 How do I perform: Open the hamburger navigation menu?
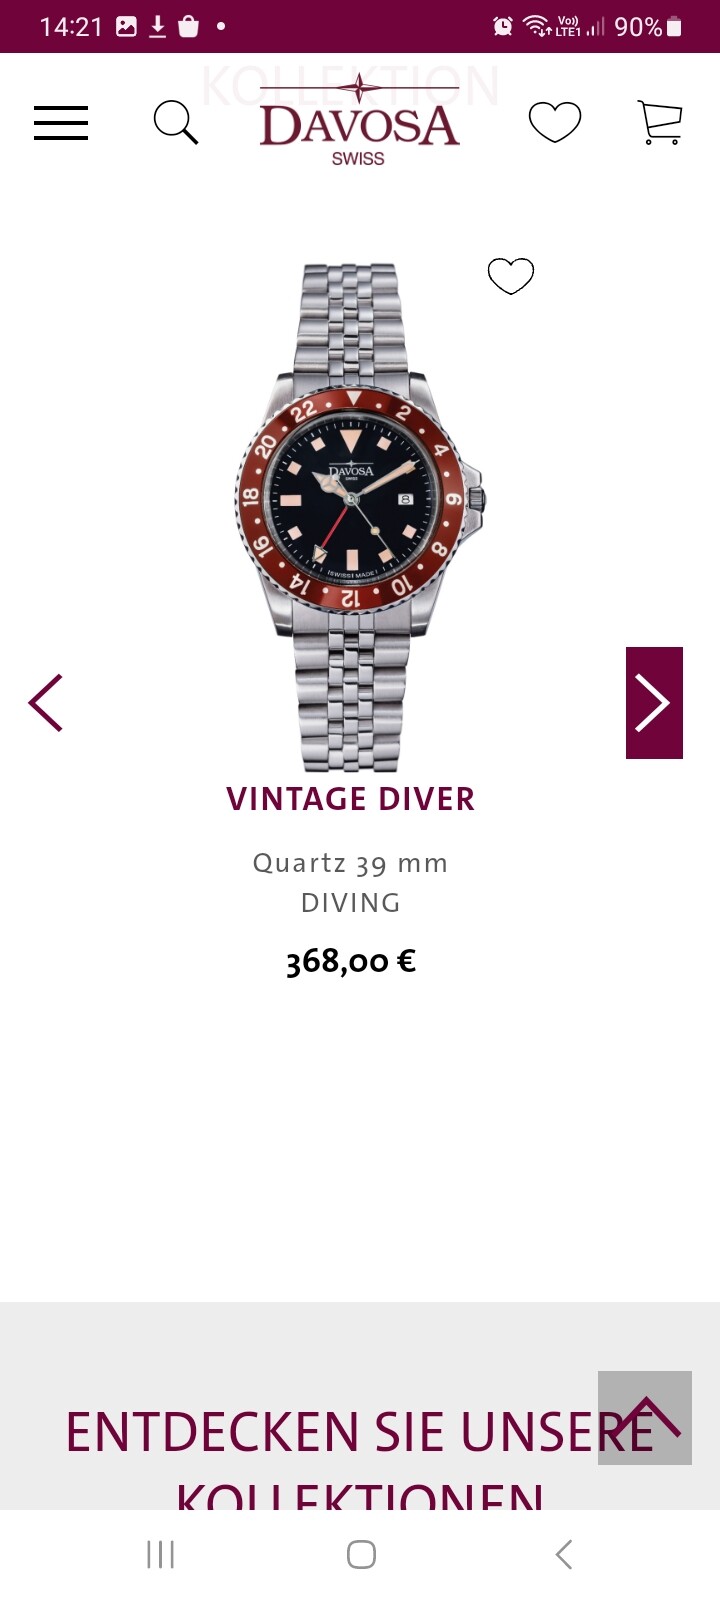(61, 123)
